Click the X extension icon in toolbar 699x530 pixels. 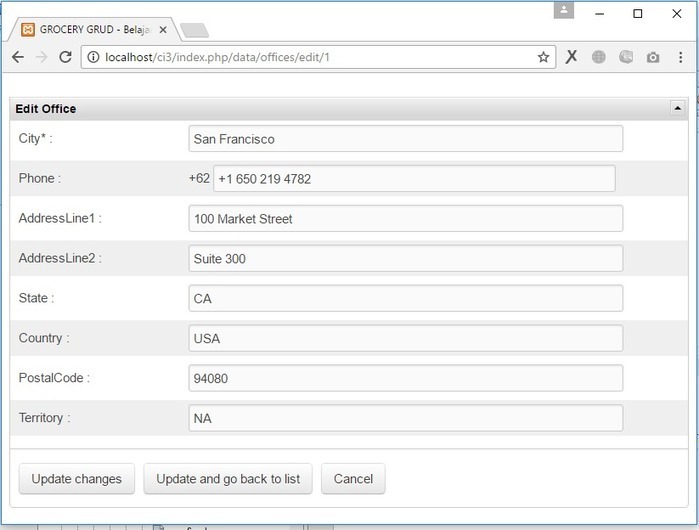pyautogui.click(x=571, y=57)
